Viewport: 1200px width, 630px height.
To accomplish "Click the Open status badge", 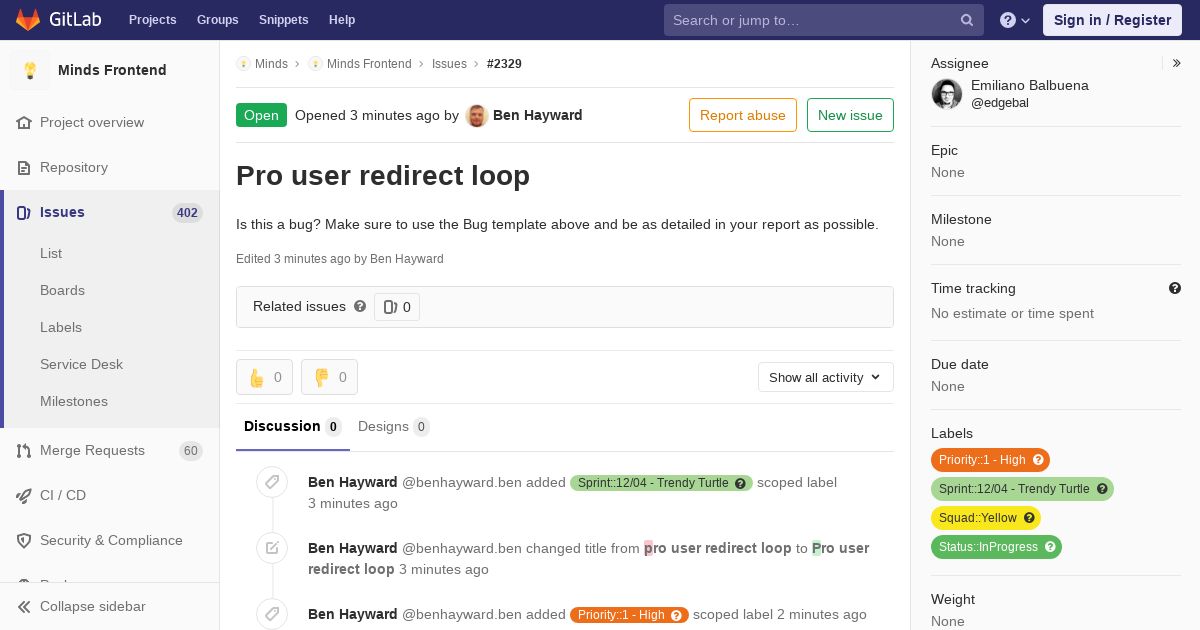I will tap(261, 115).
